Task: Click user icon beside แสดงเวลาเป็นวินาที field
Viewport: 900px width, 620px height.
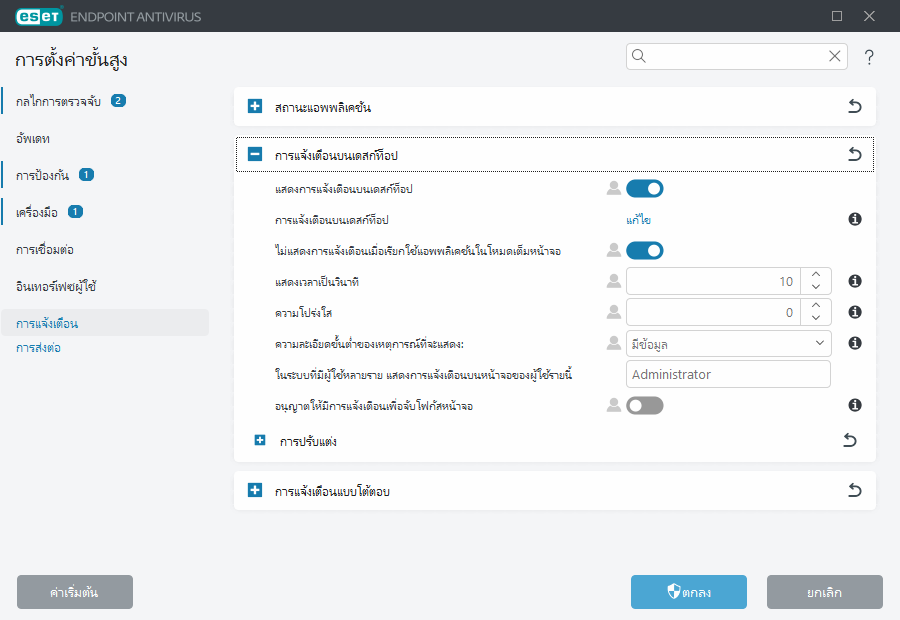Action: [614, 281]
